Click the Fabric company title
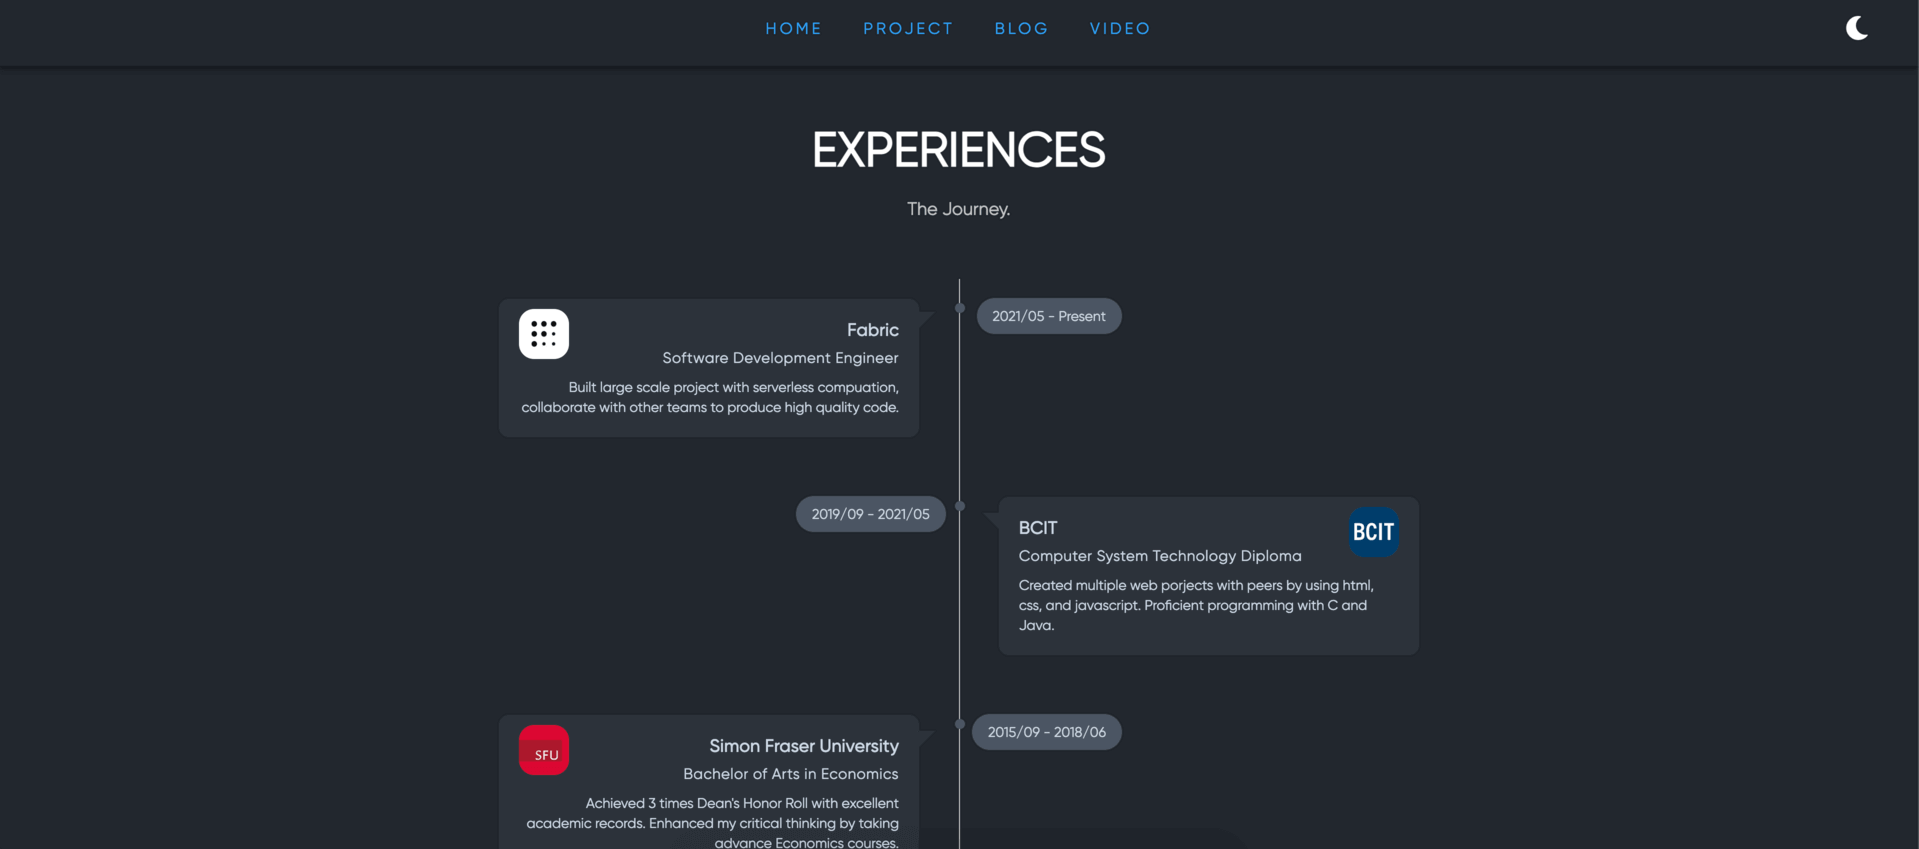1919x849 pixels. coord(872,330)
